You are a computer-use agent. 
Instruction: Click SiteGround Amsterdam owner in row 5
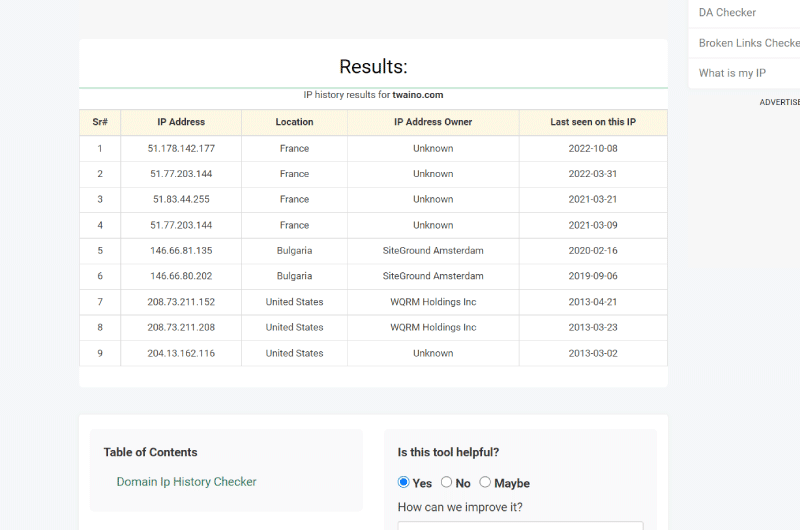click(x=433, y=250)
